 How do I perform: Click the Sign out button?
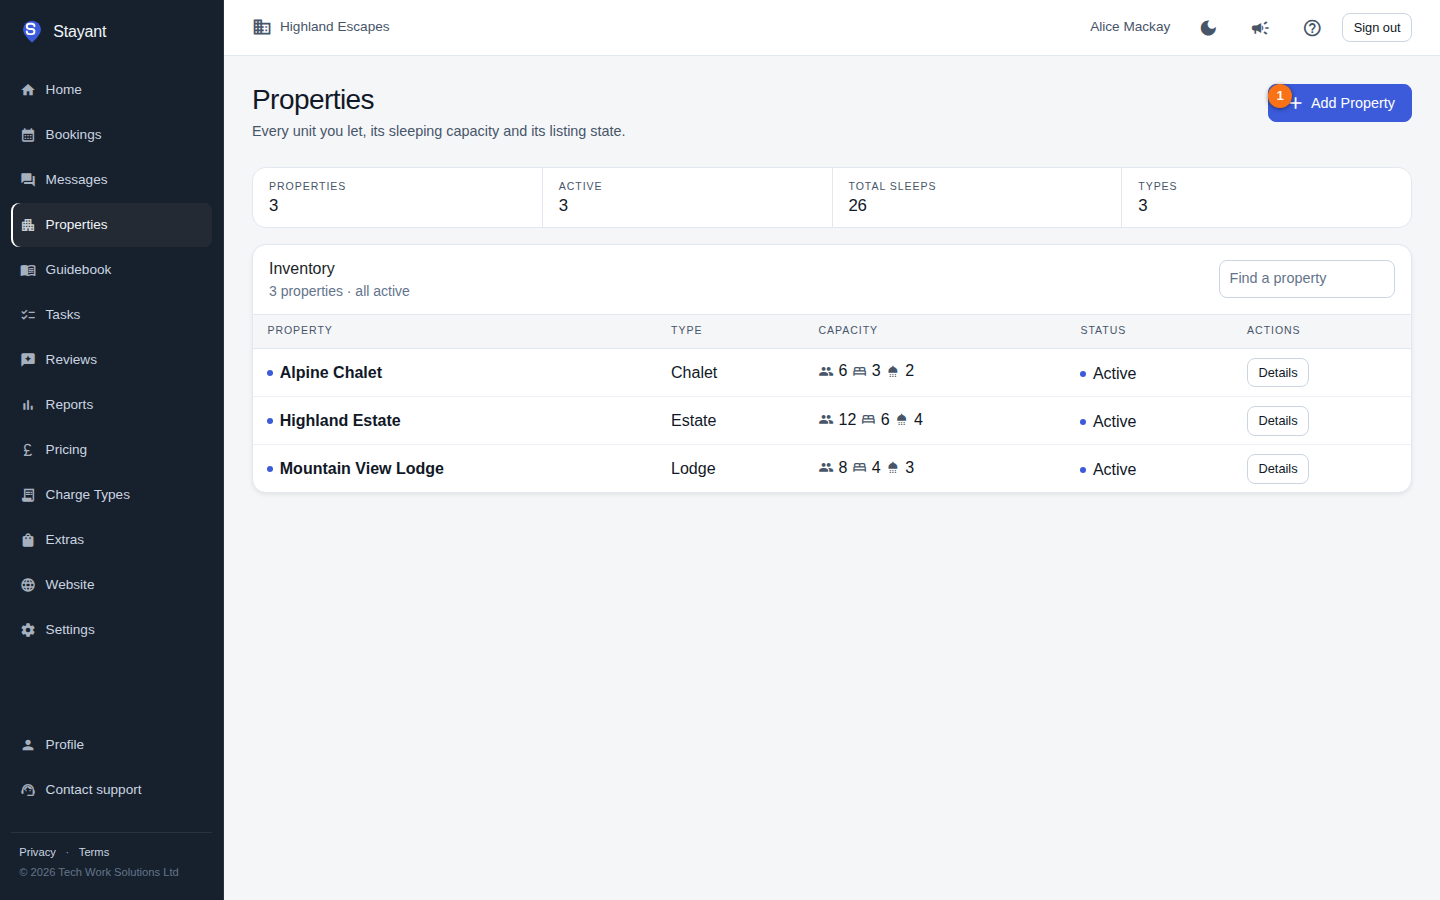[x=1376, y=28]
